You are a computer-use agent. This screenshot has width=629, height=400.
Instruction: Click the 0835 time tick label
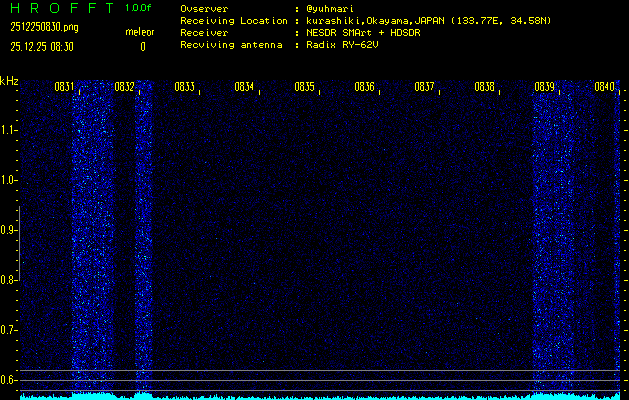[304, 87]
